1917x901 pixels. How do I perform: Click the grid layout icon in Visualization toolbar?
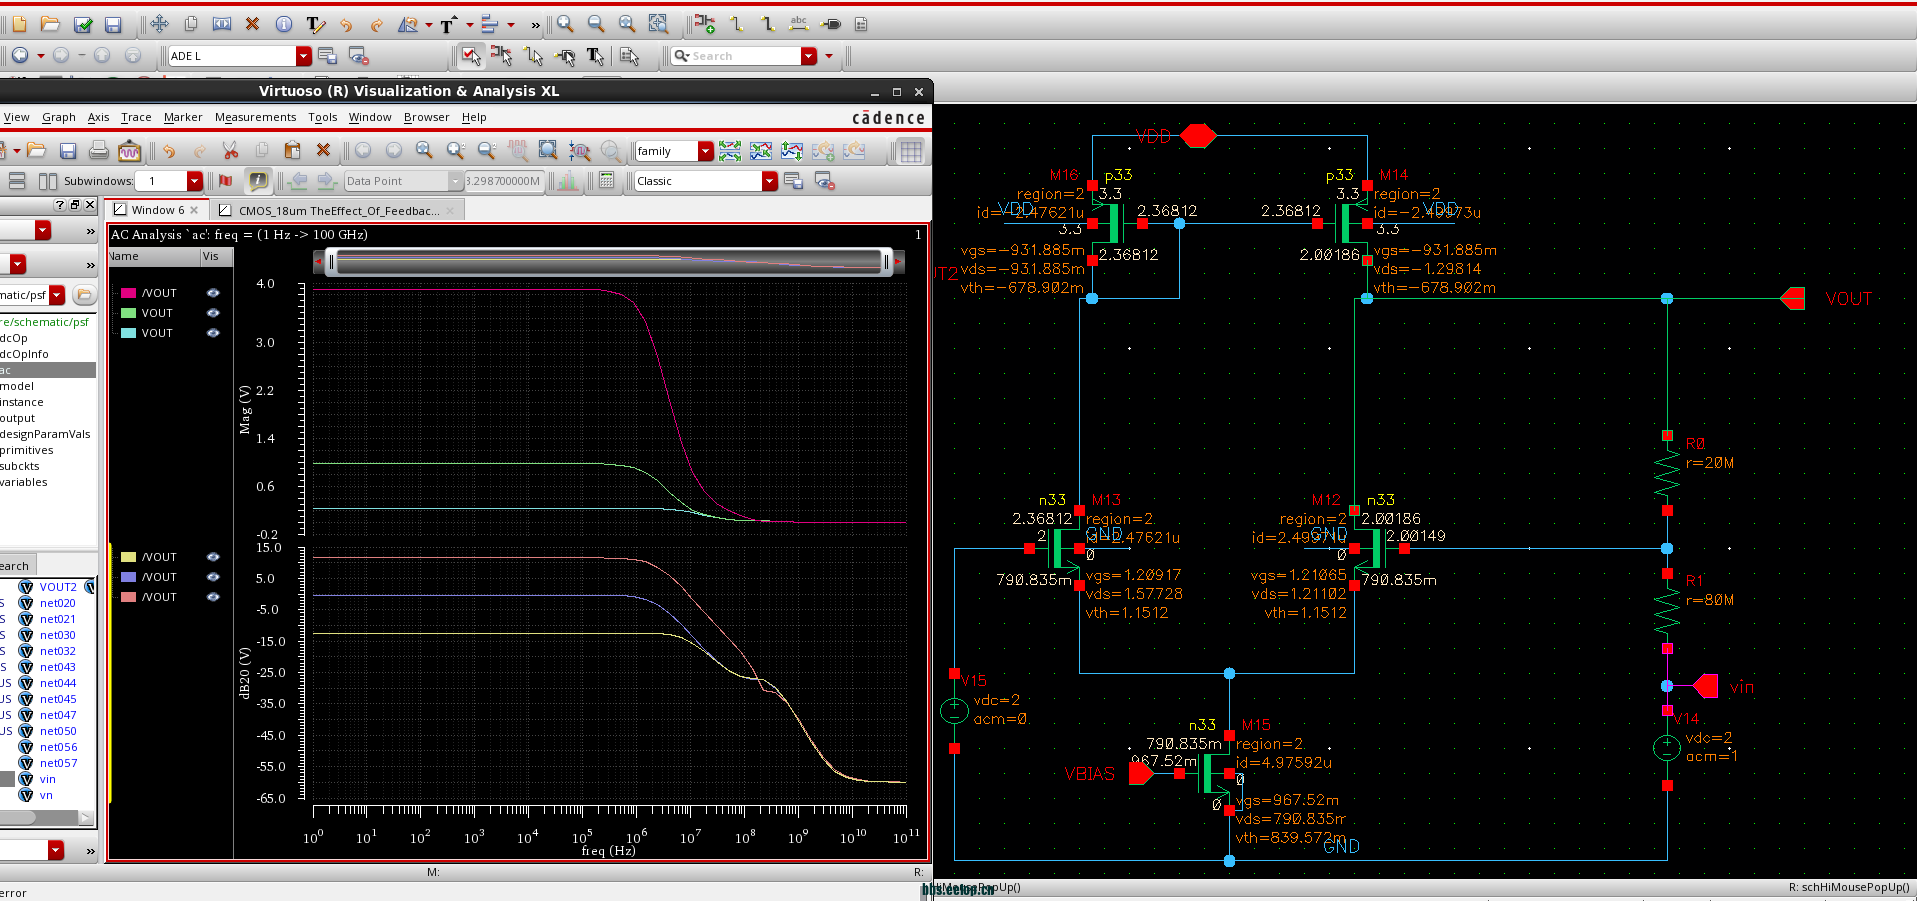tap(911, 151)
